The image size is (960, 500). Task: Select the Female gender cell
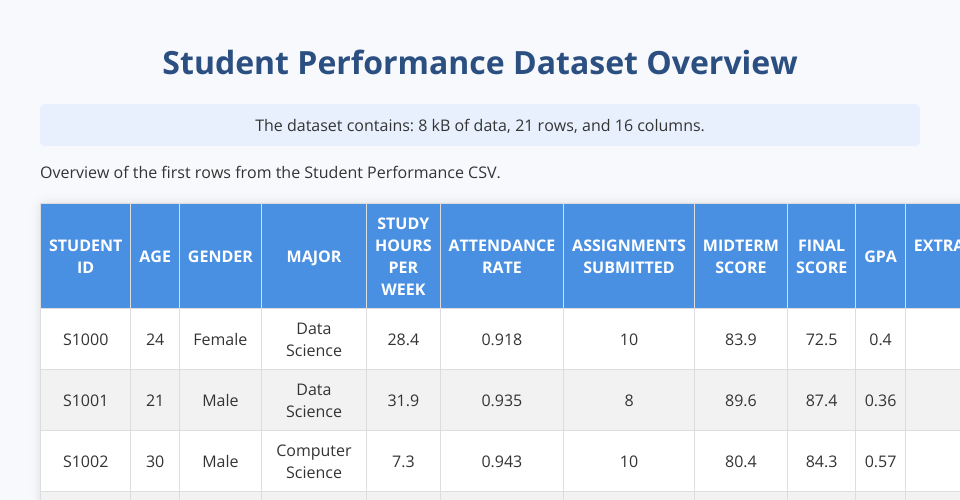[220, 339]
